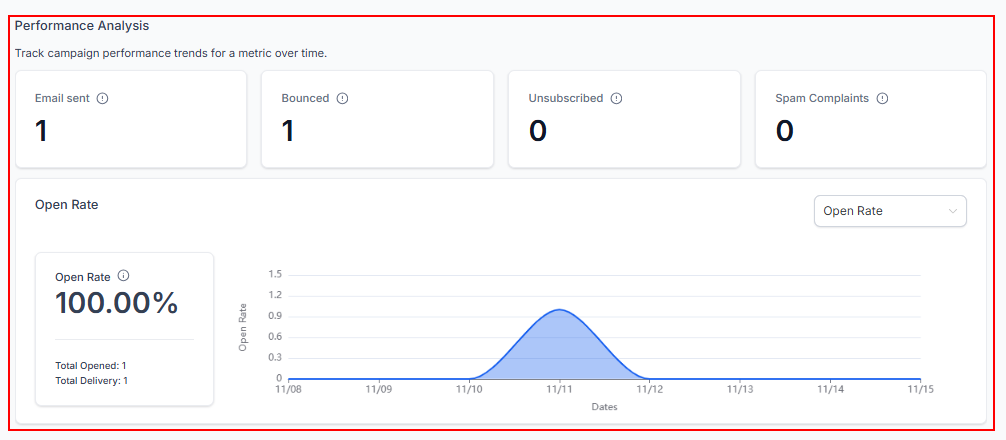Screen dimensions: 1006x440
Task: Click the chart peak at 11/11
Action: (560, 310)
